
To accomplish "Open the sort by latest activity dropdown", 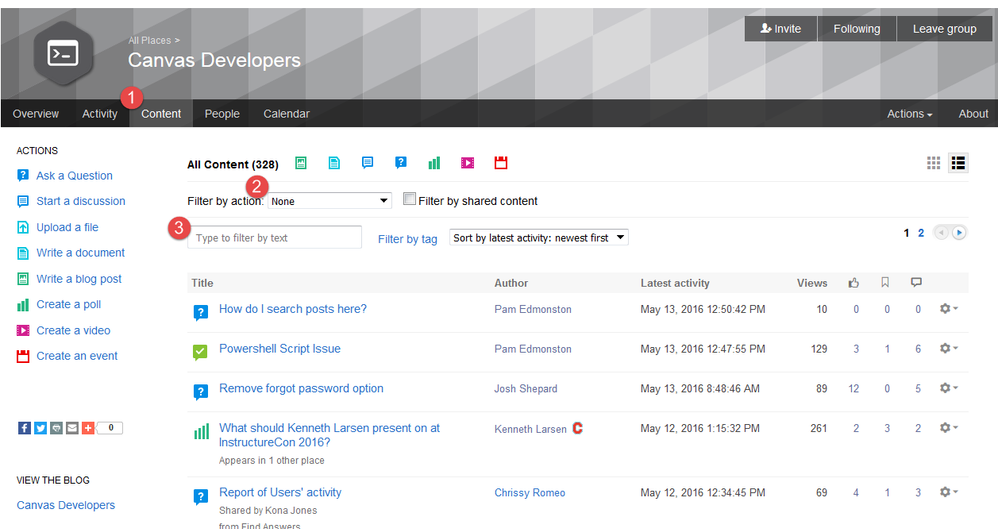I will (539, 238).
